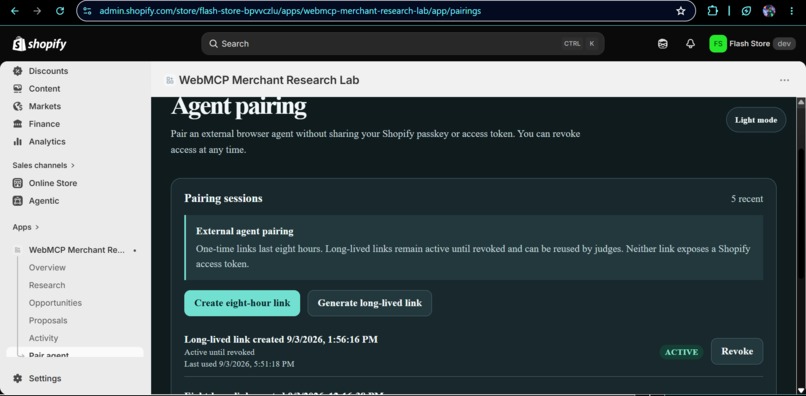Click the app page scrollbar up arrow
Viewport: 806px width, 396px height.
coord(801,102)
